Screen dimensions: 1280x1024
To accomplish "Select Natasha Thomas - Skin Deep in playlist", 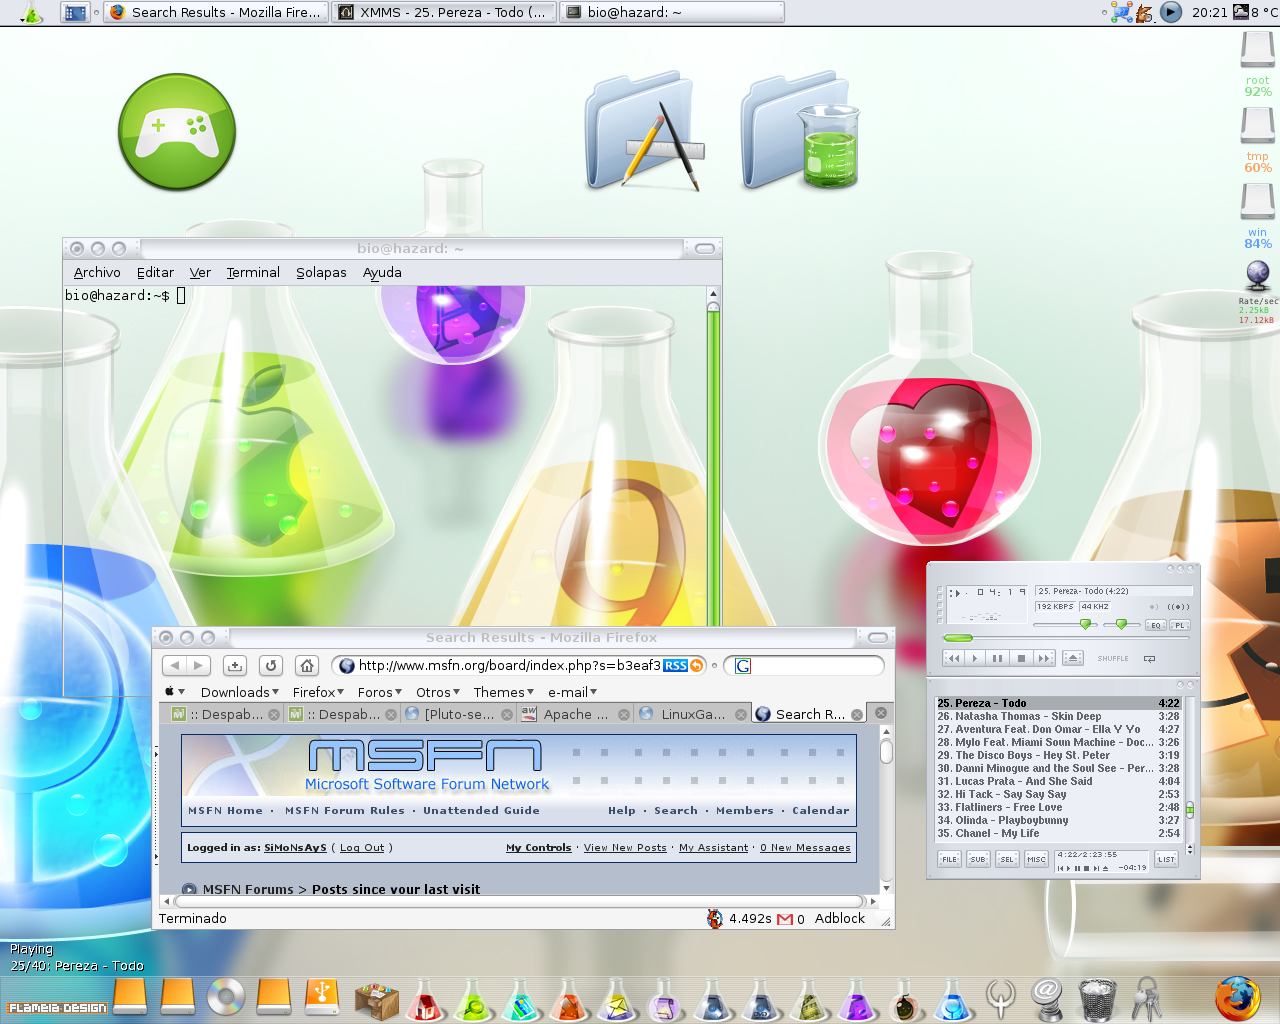I will coord(1057,716).
